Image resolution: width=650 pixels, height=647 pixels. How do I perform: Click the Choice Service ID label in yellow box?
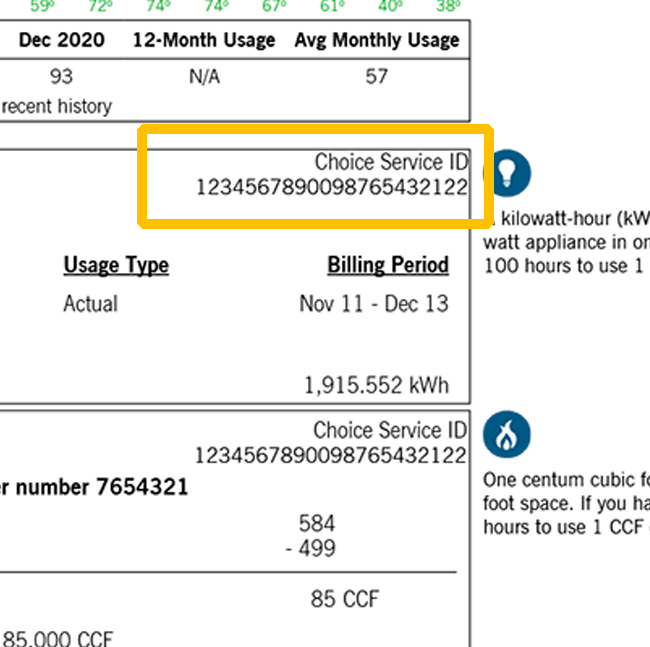391,161
